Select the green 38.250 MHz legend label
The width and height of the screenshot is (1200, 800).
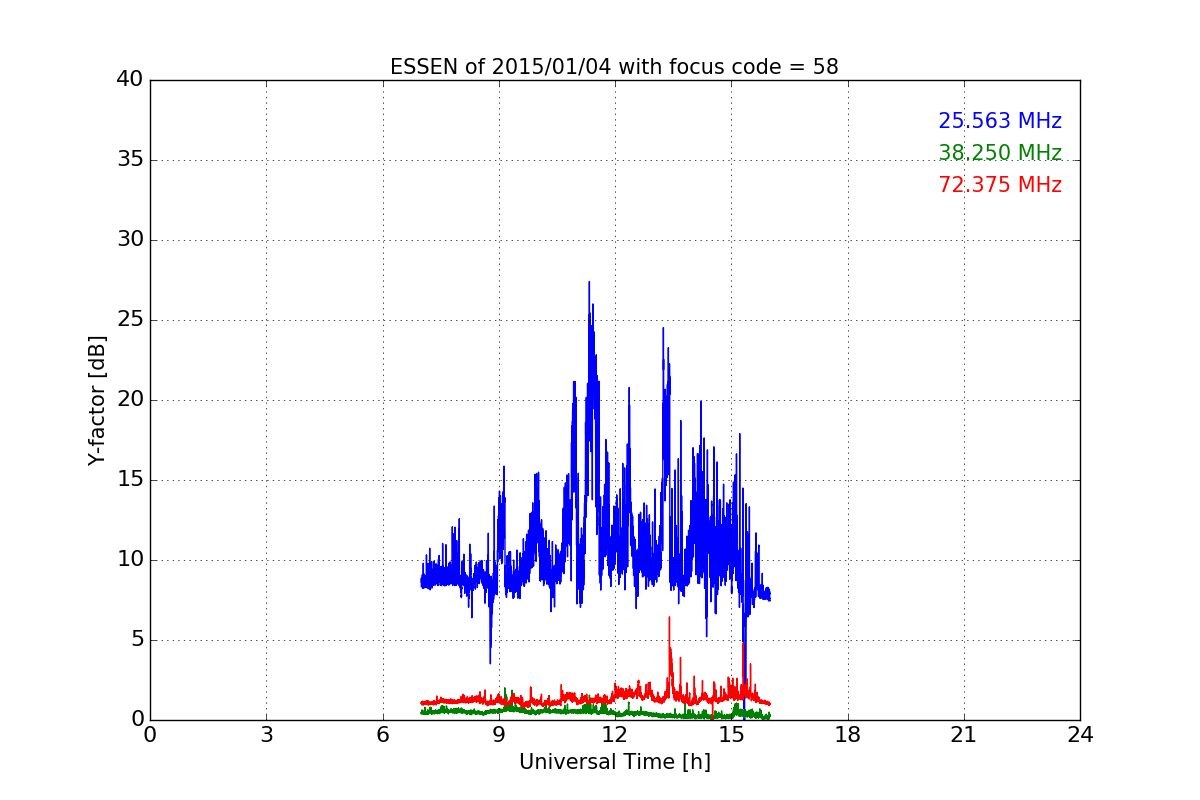1000,153
